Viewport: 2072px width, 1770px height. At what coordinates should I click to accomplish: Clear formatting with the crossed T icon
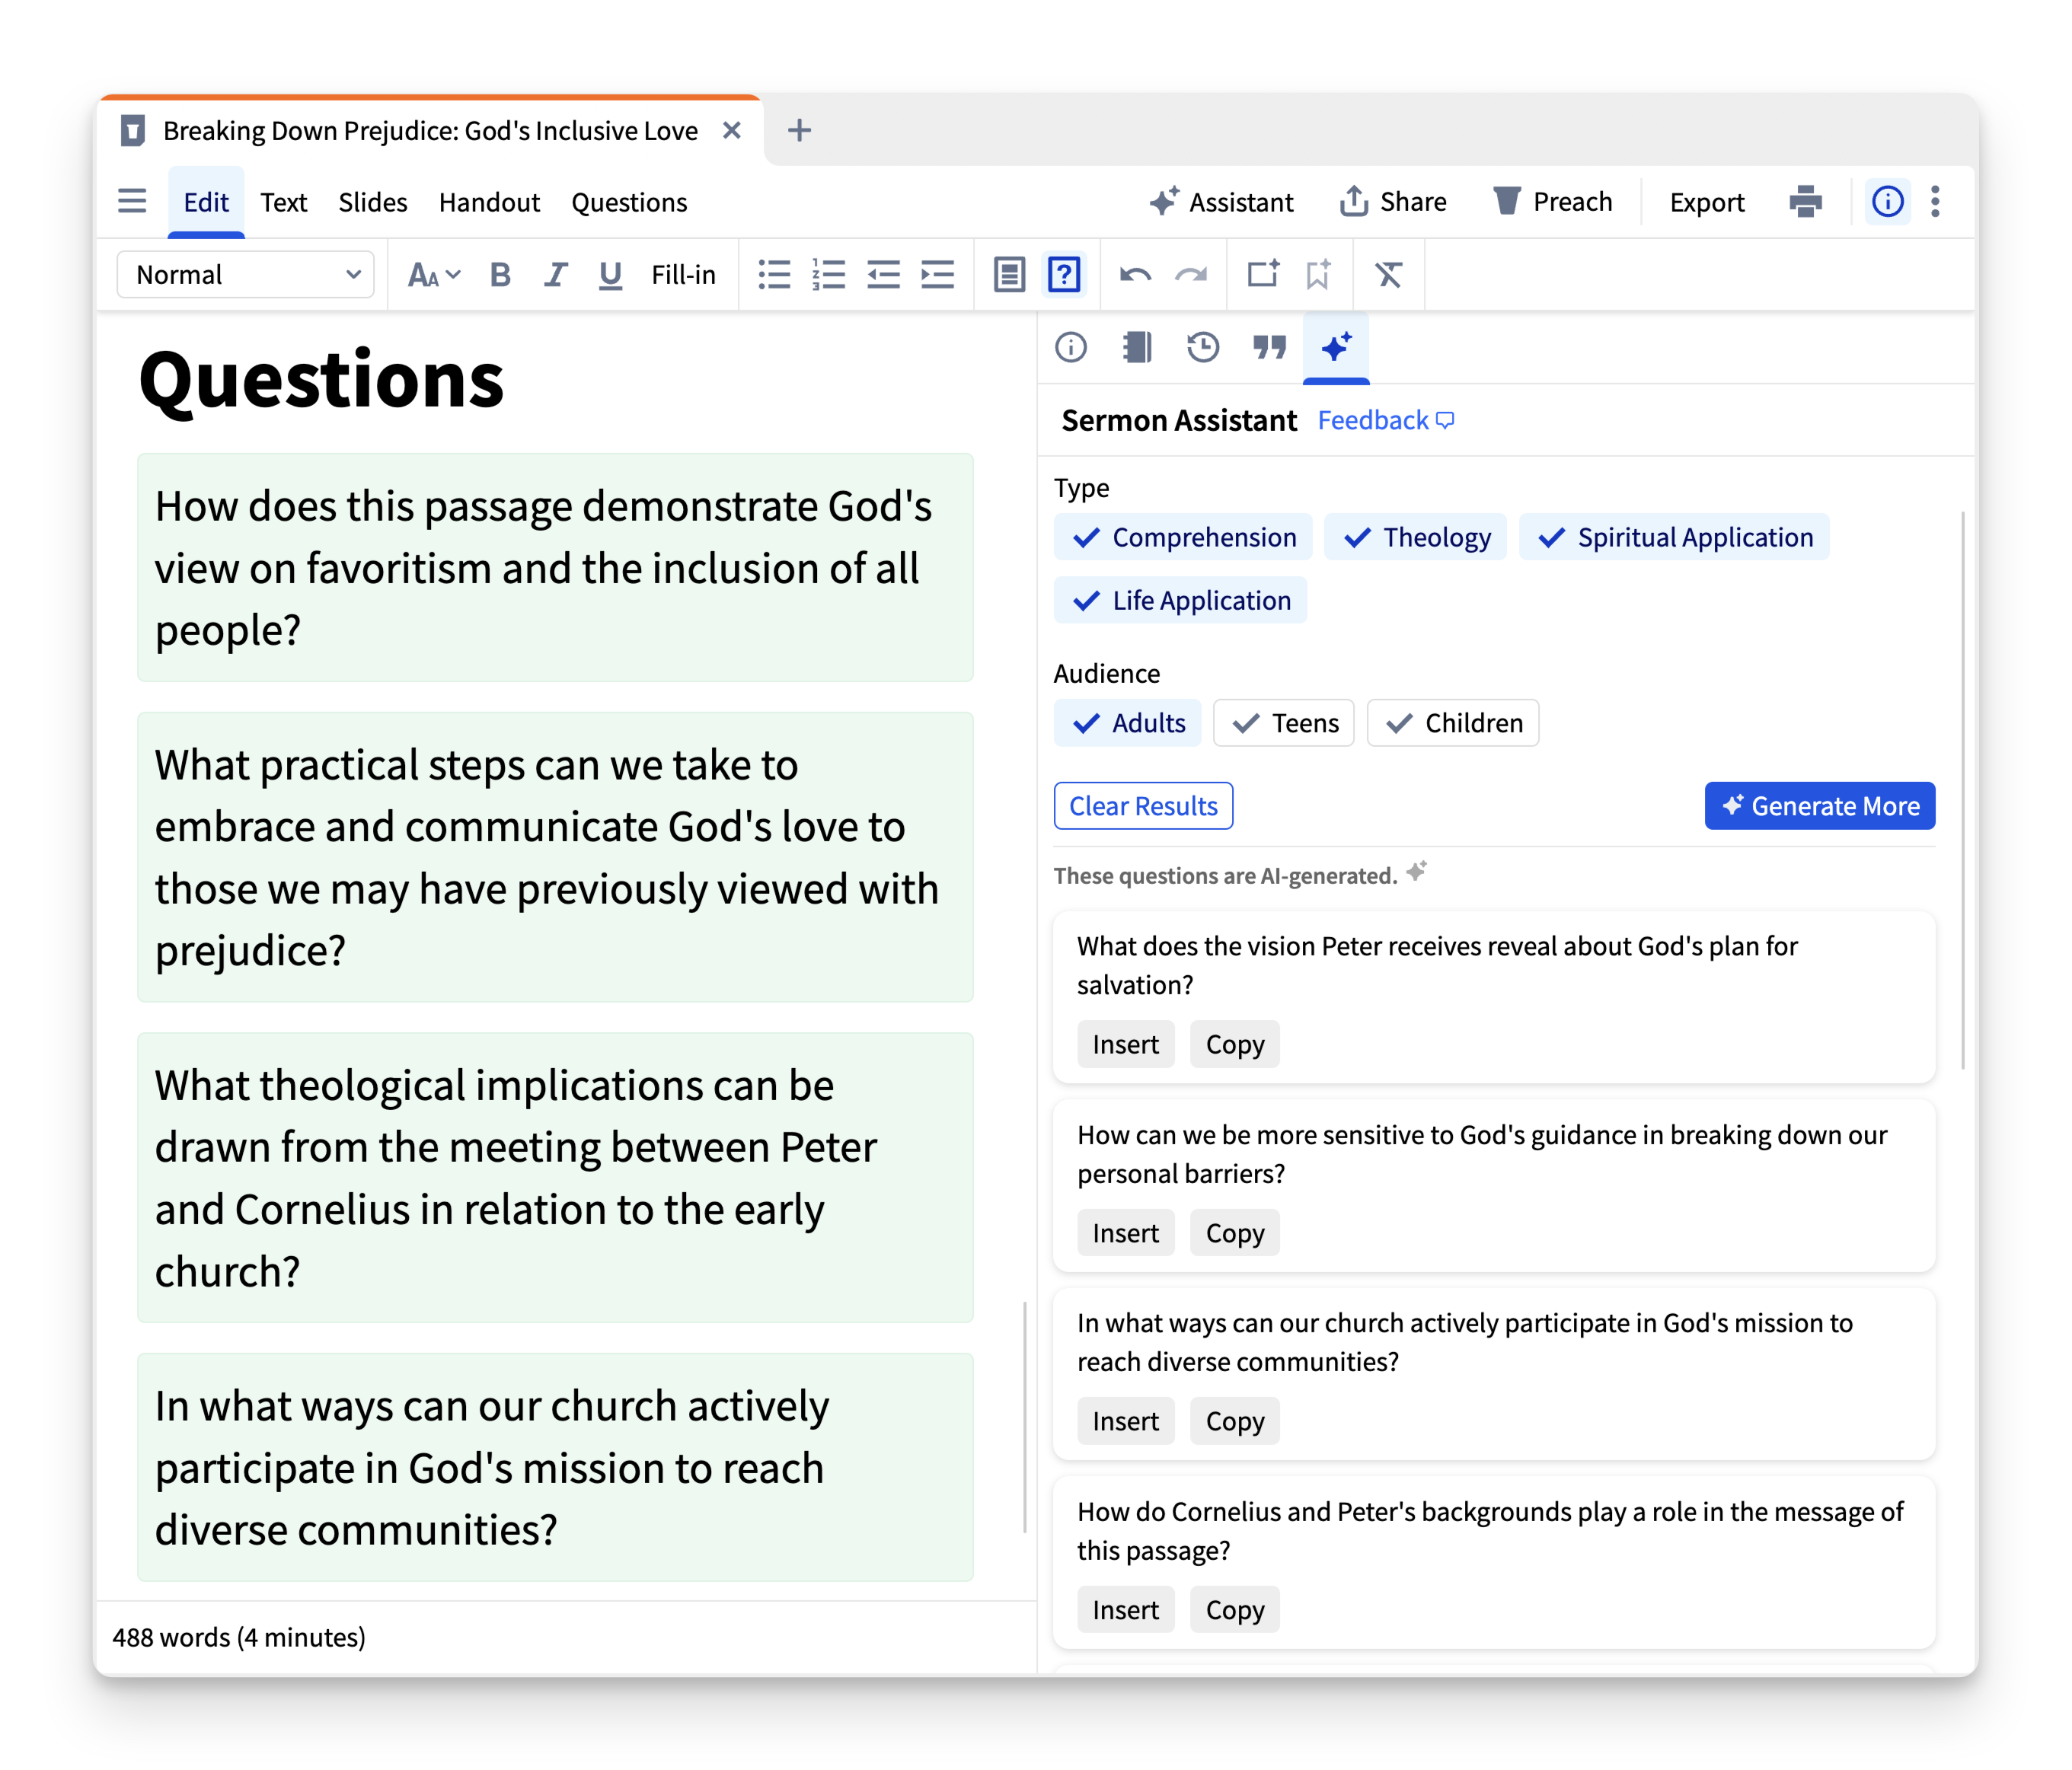tap(1388, 274)
